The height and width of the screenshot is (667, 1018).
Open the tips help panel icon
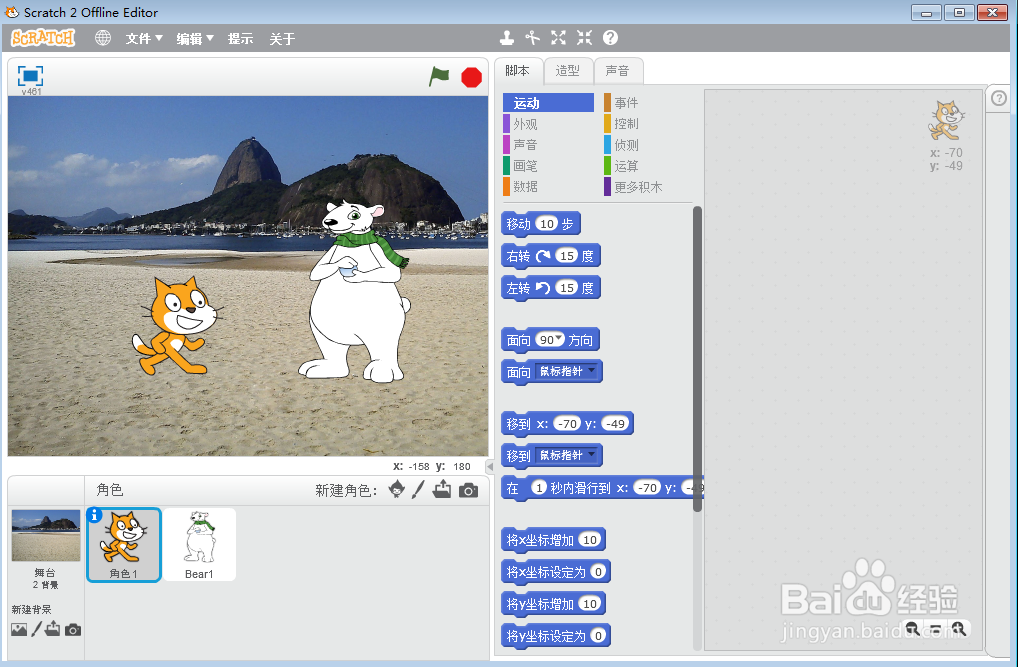(x=999, y=98)
